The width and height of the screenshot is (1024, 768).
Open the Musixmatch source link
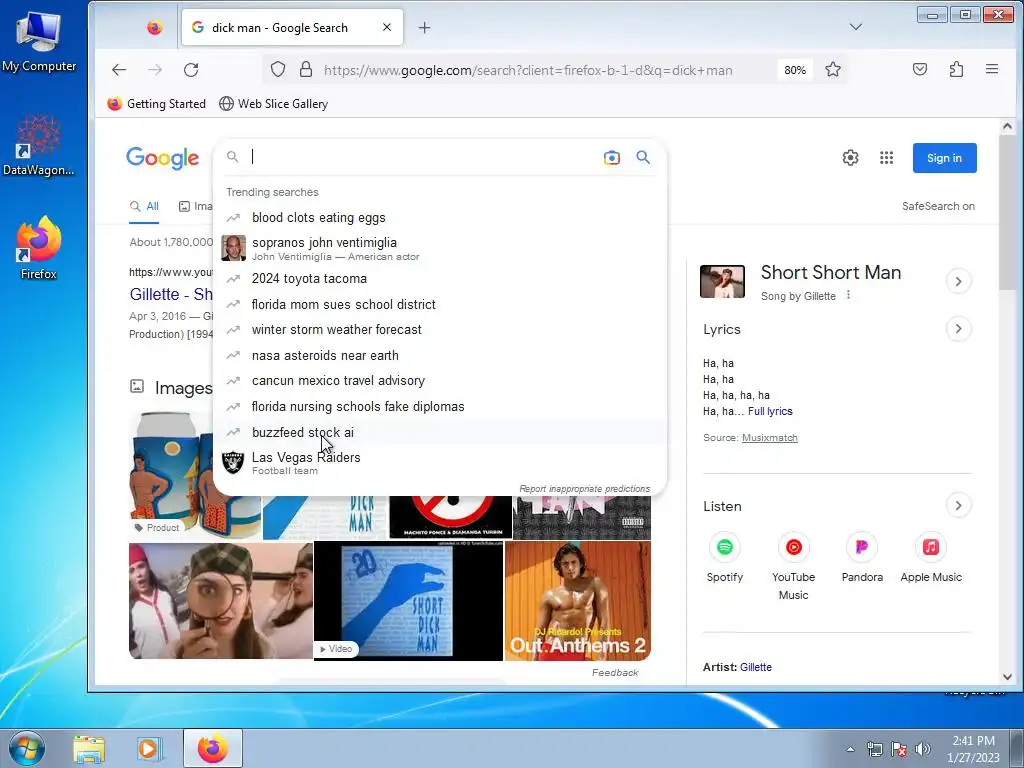[770, 438]
